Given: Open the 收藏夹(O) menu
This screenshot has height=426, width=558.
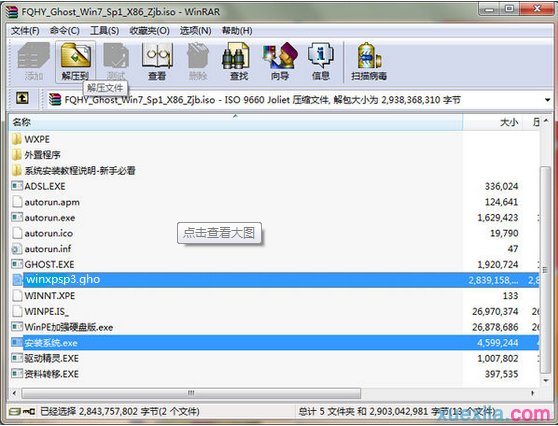Looking at the screenshot, I should (x=149, y=31).
